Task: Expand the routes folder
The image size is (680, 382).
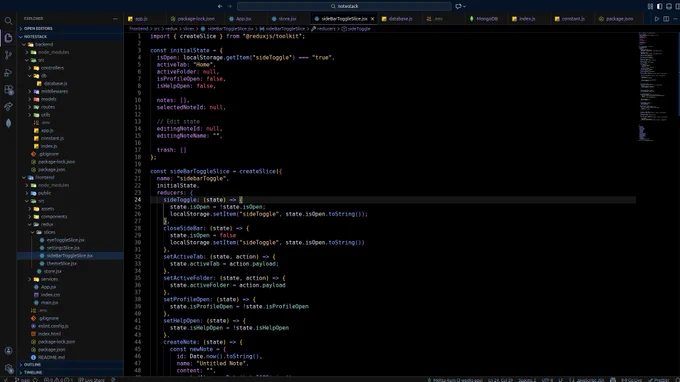Action: coord(70,107)
